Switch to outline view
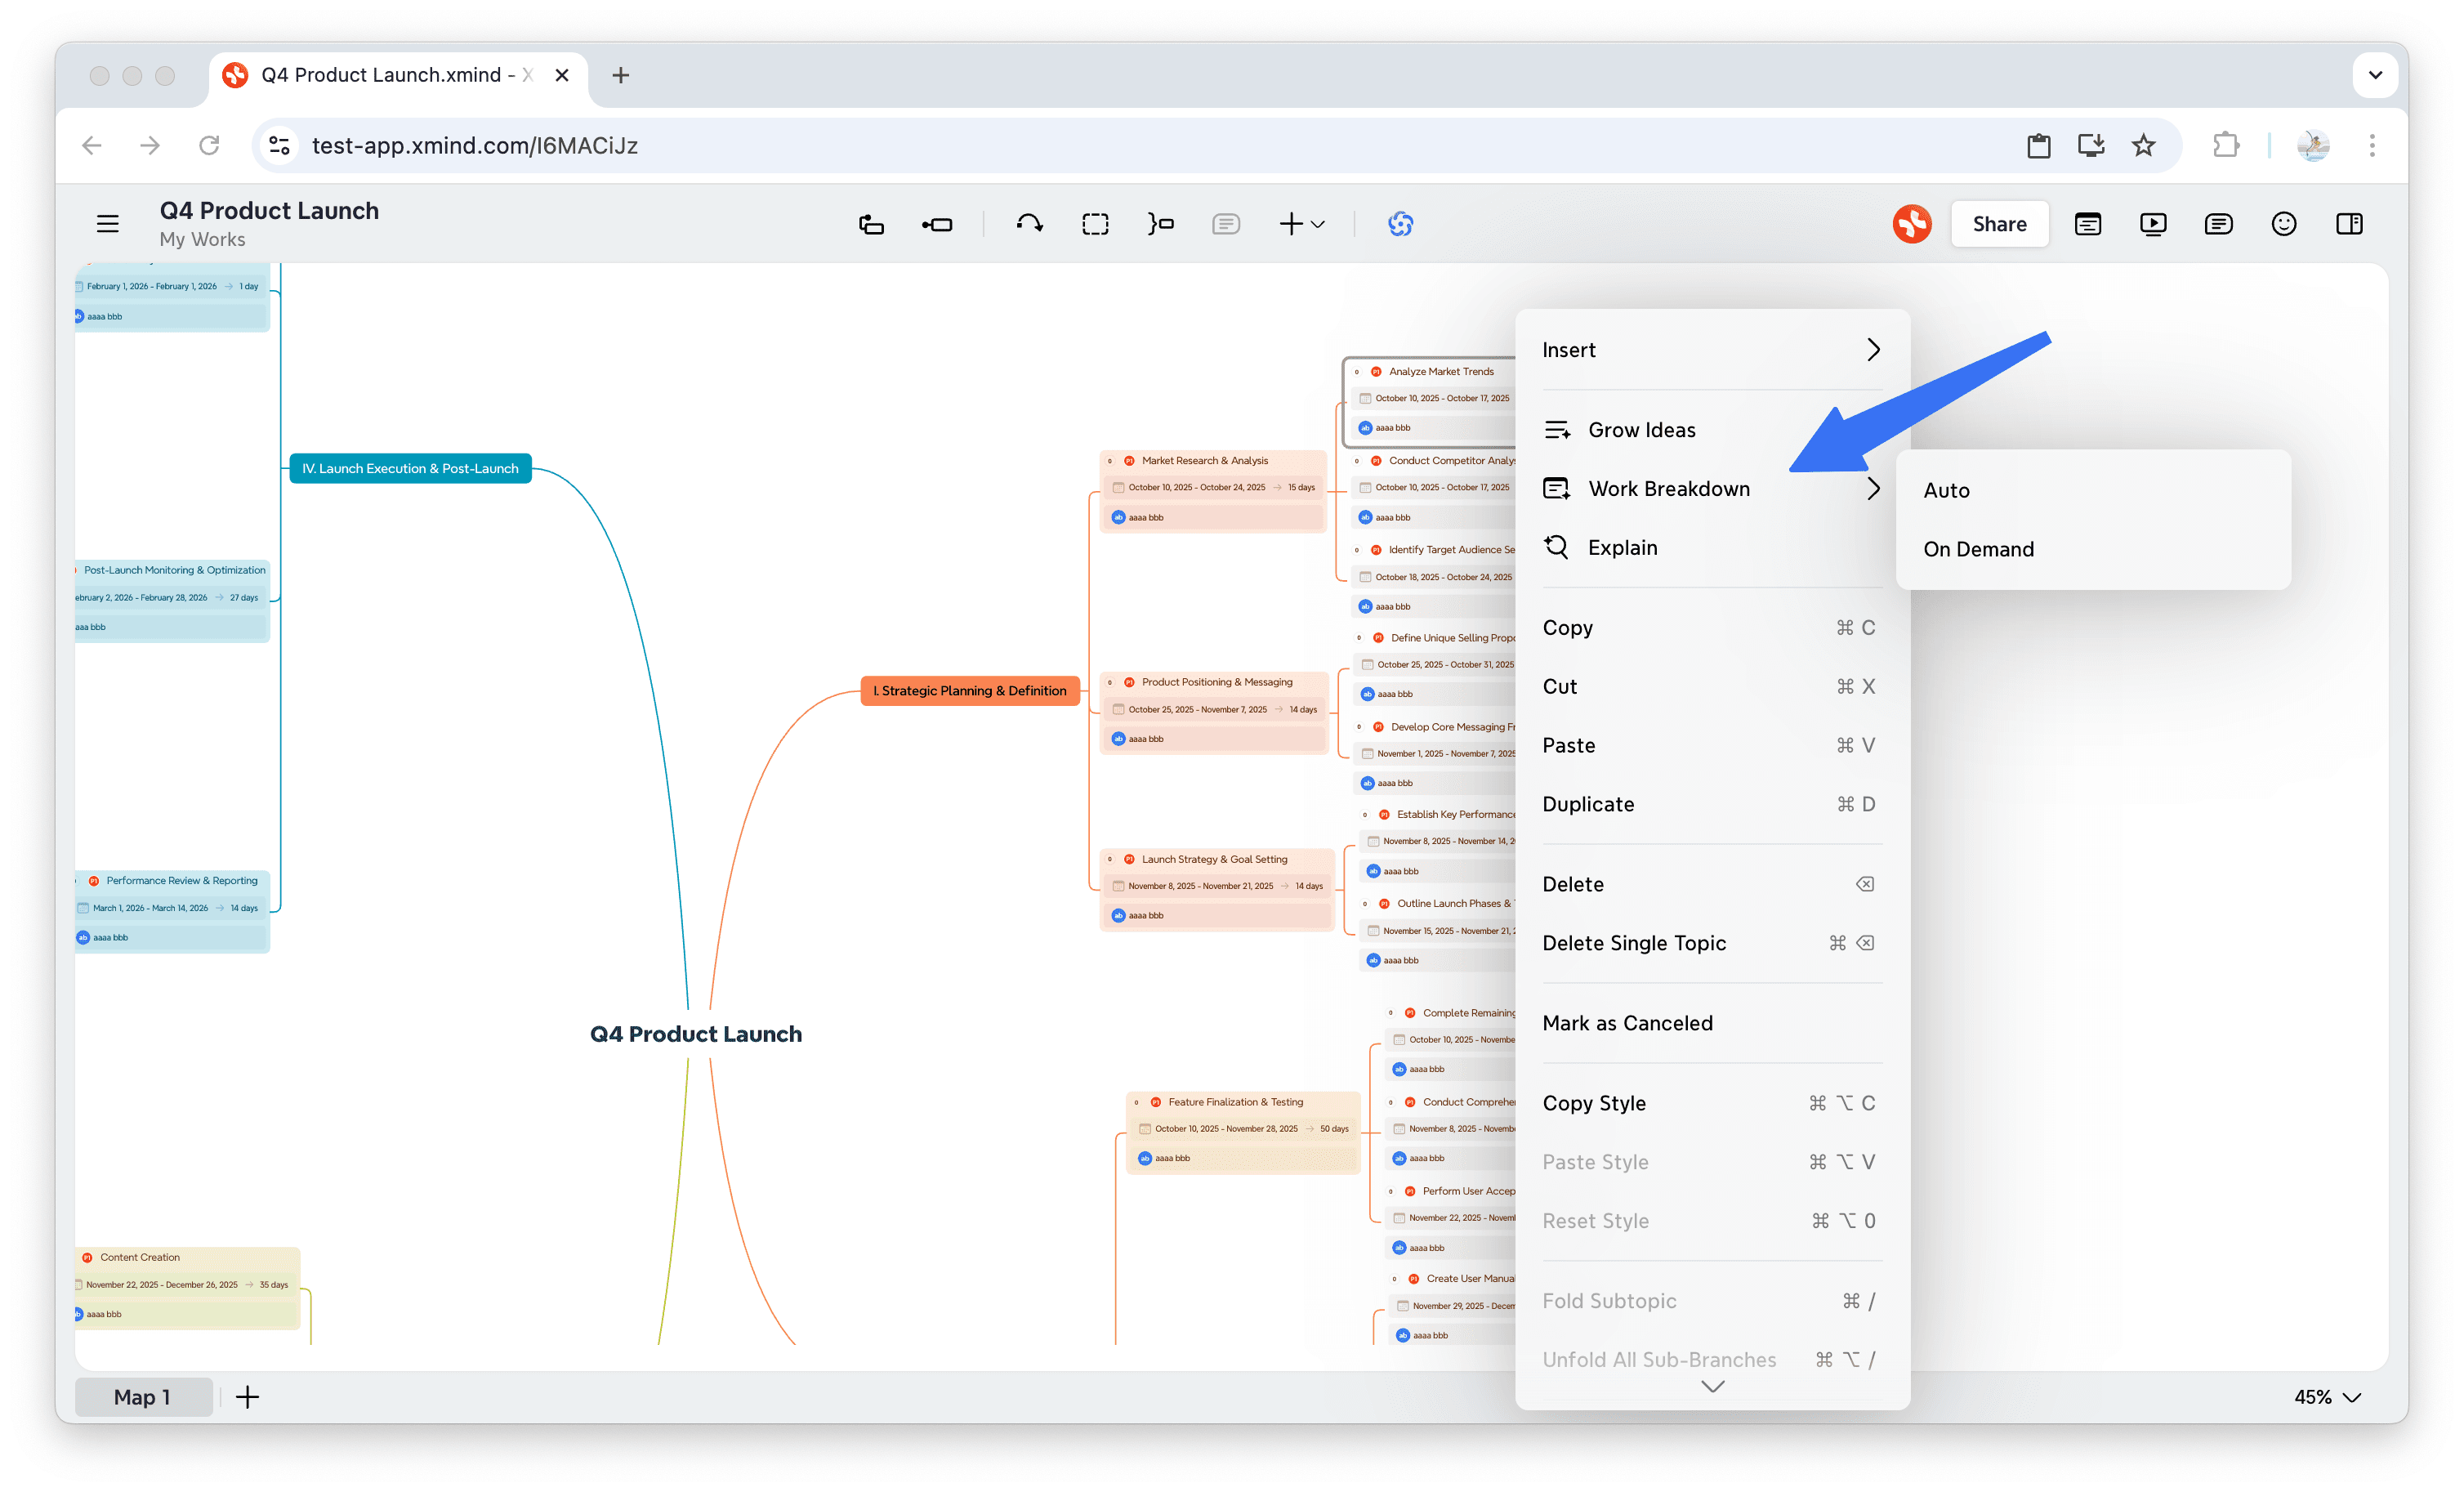Viewport: 2464px width, 1492px height. pos(2088,223)
